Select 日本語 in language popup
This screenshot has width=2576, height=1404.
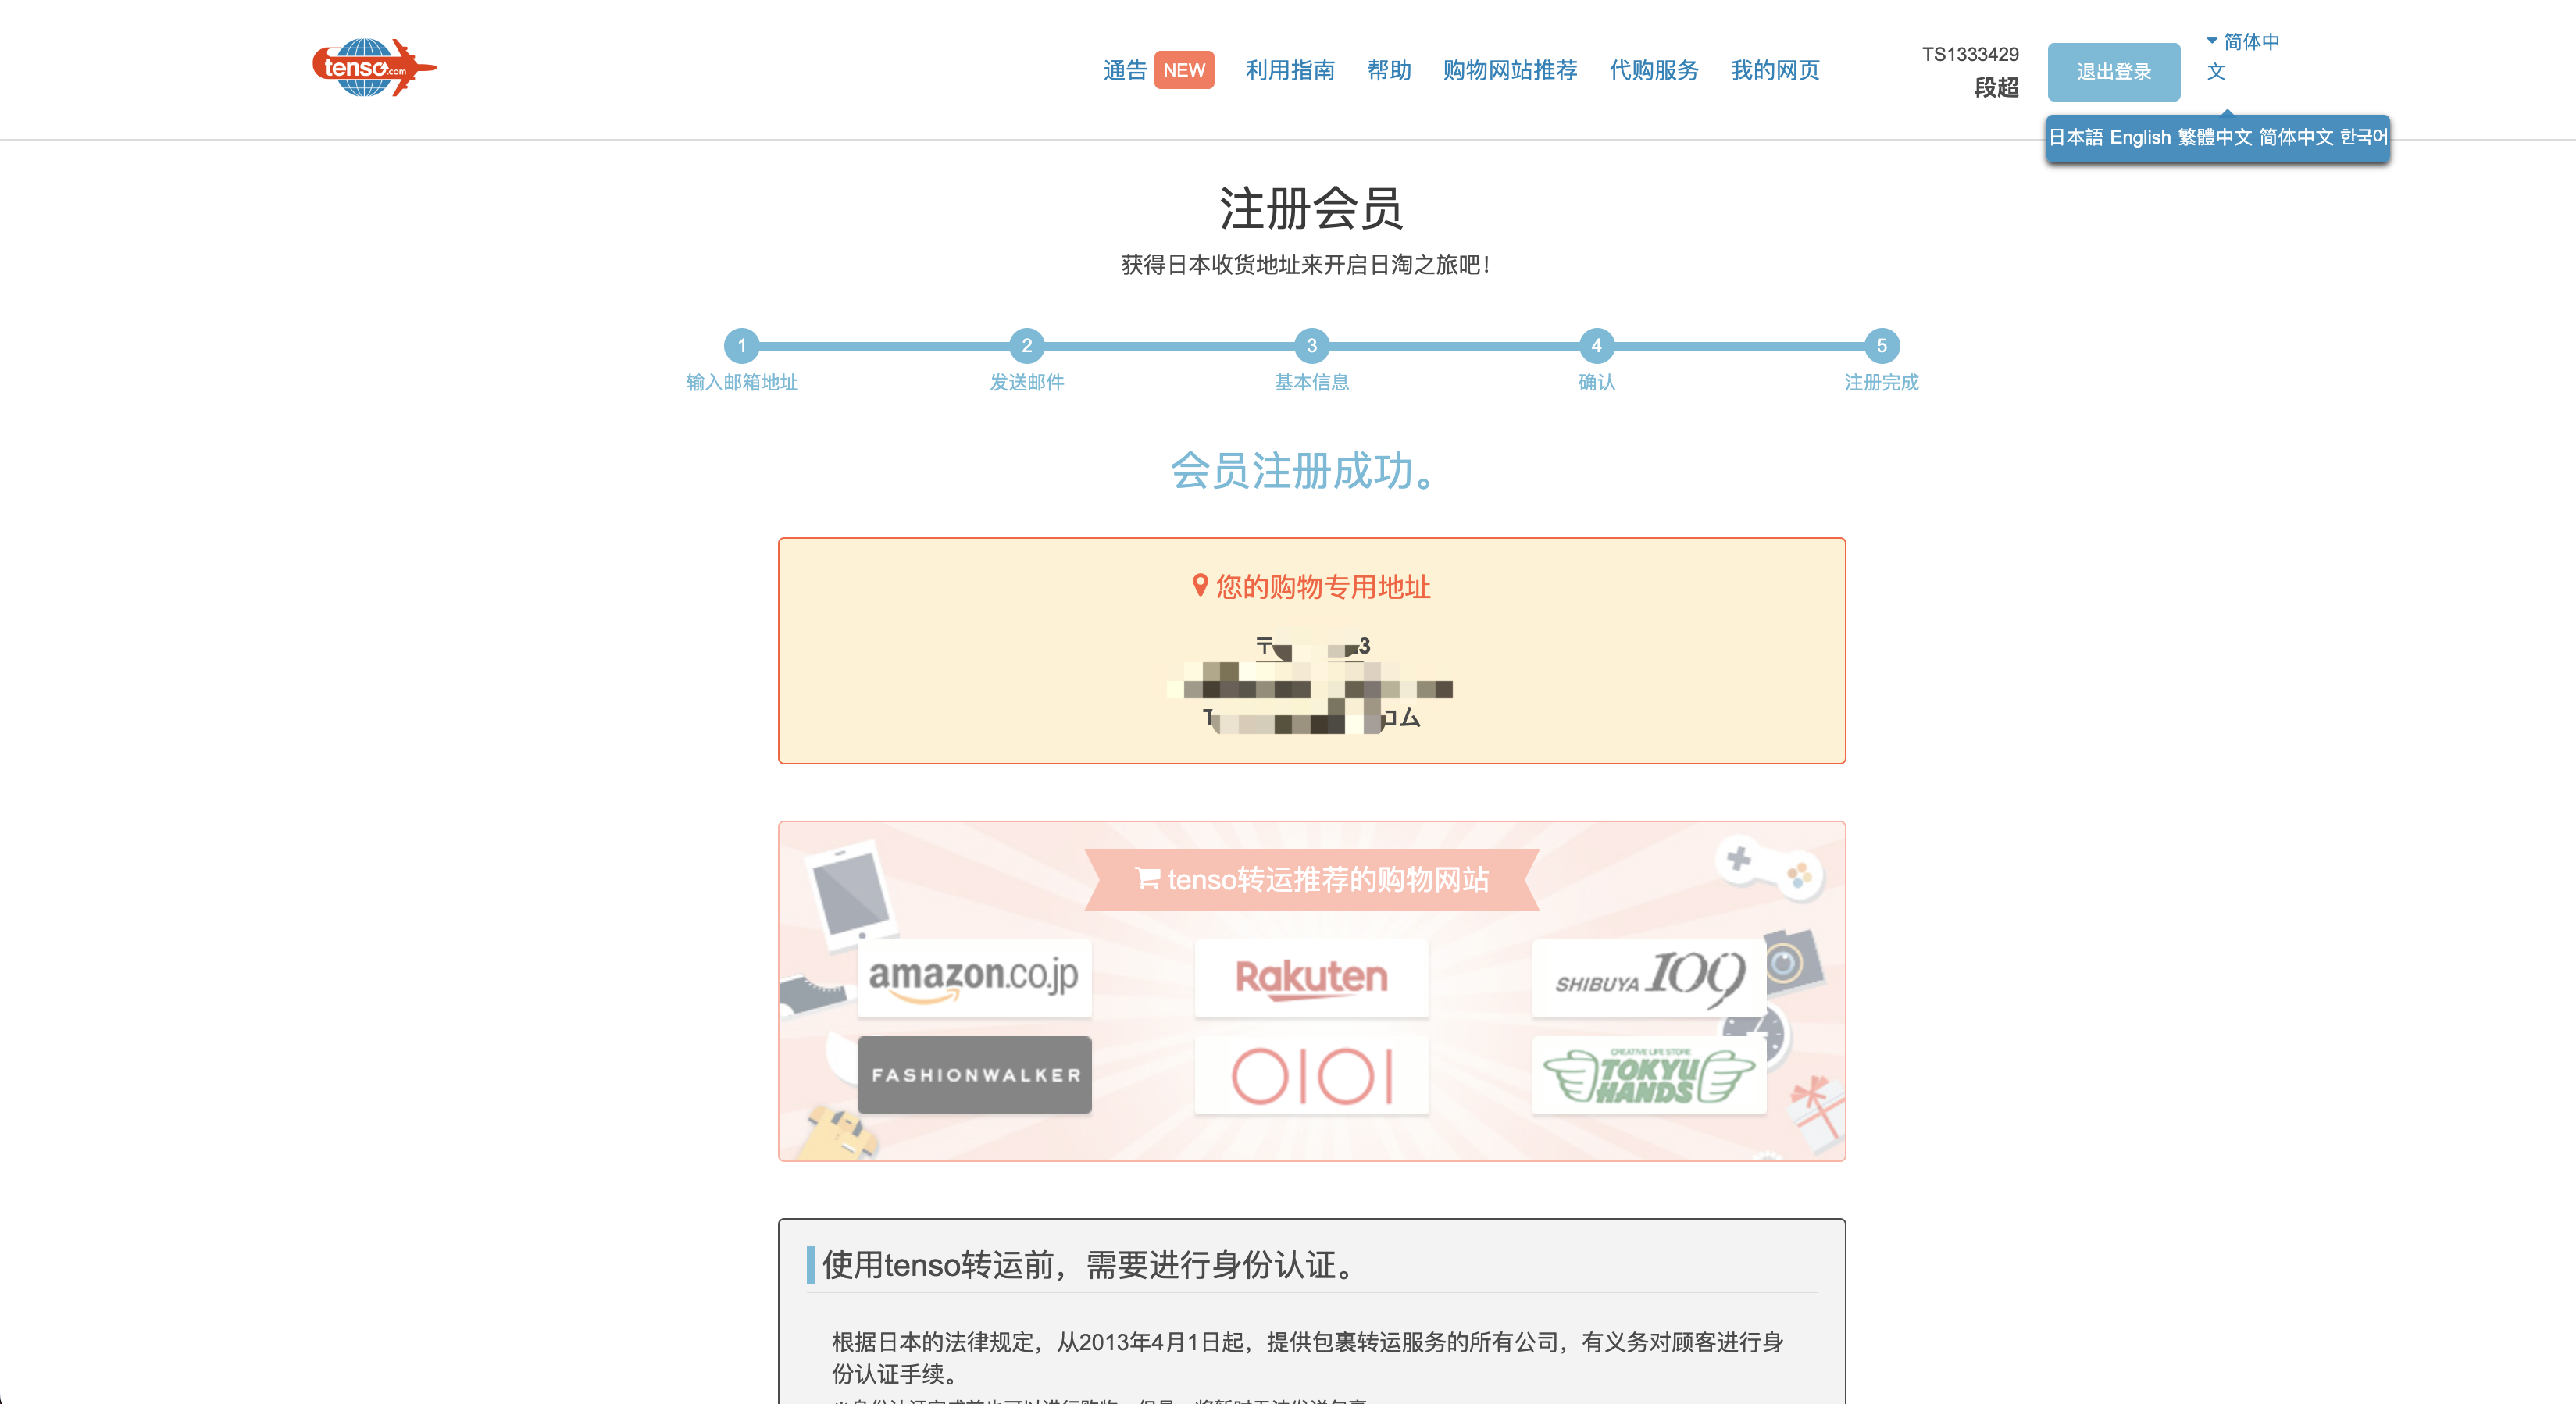point(2075,137)
